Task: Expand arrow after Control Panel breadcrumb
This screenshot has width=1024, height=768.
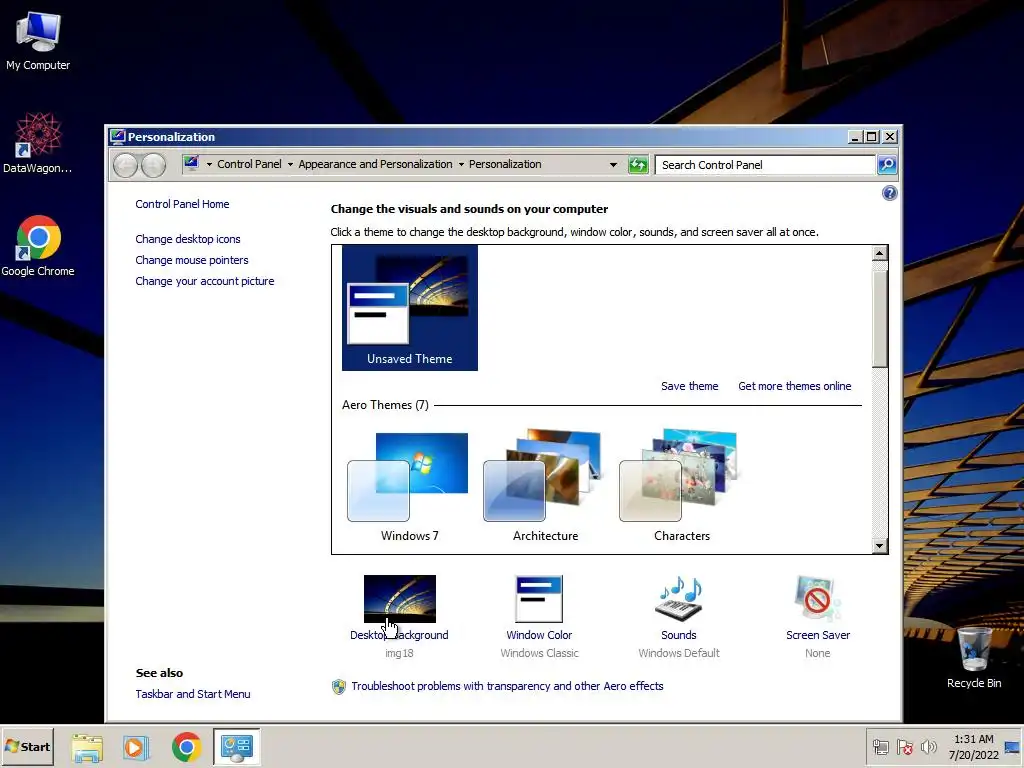Action: (291, 165)
